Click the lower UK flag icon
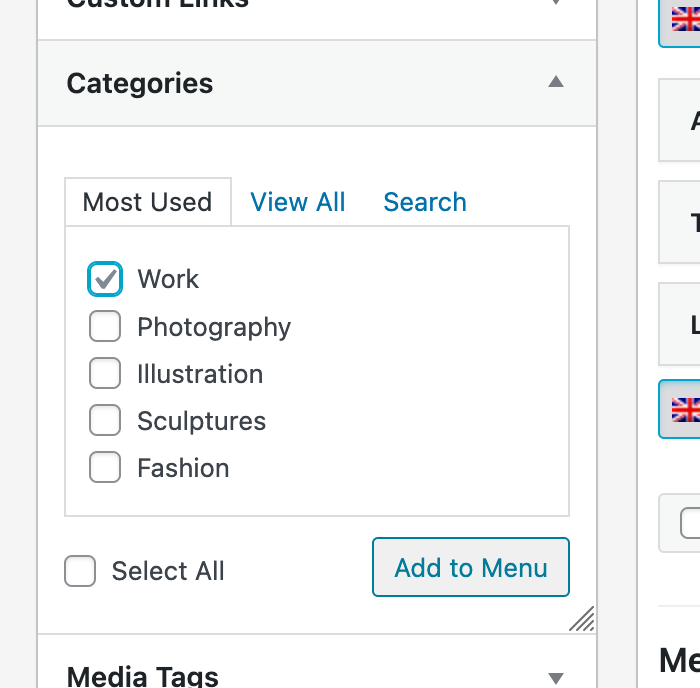Image resolution: width=700 pixels, height=688 pixels. [x=686, y=409]
